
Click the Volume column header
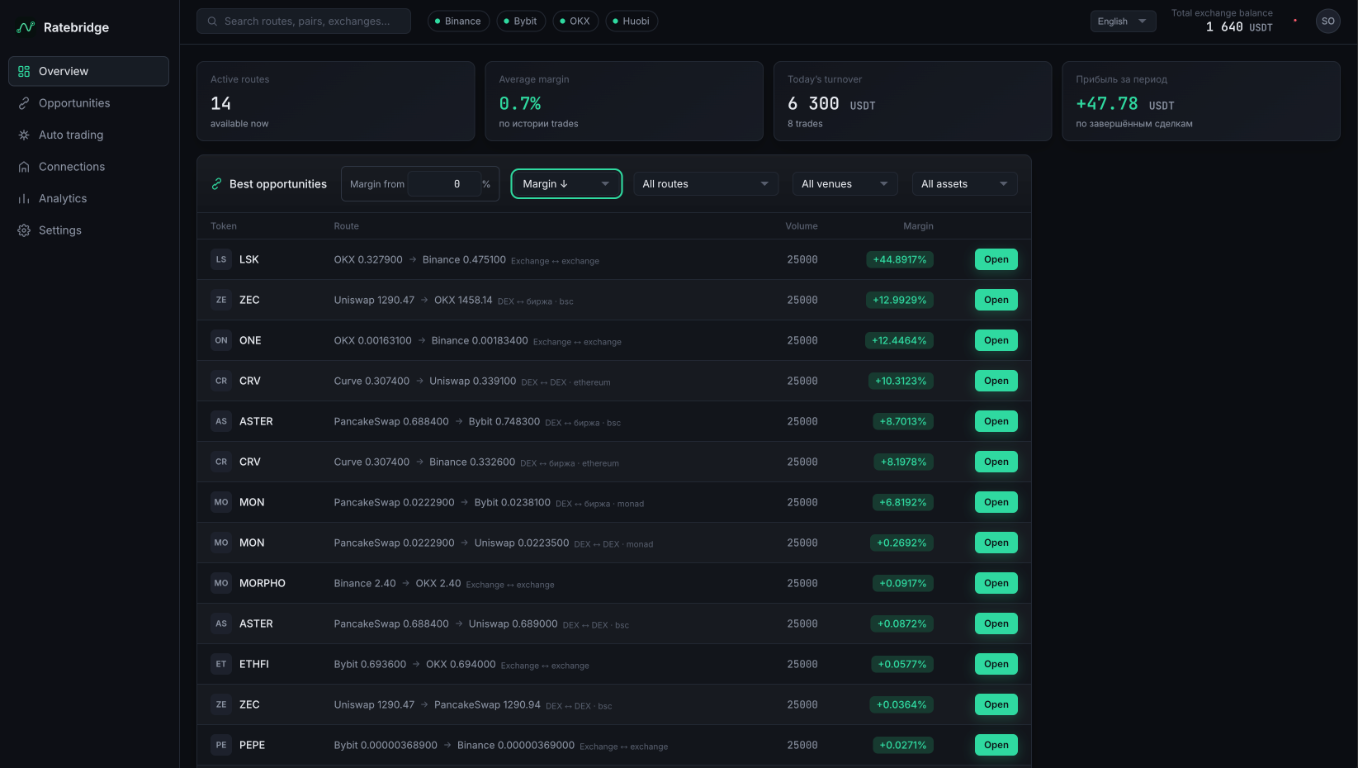pyautogui.click(x=801, y=226)
